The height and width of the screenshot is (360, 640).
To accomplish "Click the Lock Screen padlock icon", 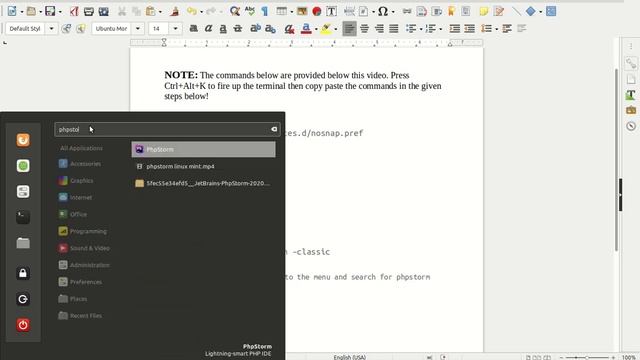I will click(x=23, y=273).
